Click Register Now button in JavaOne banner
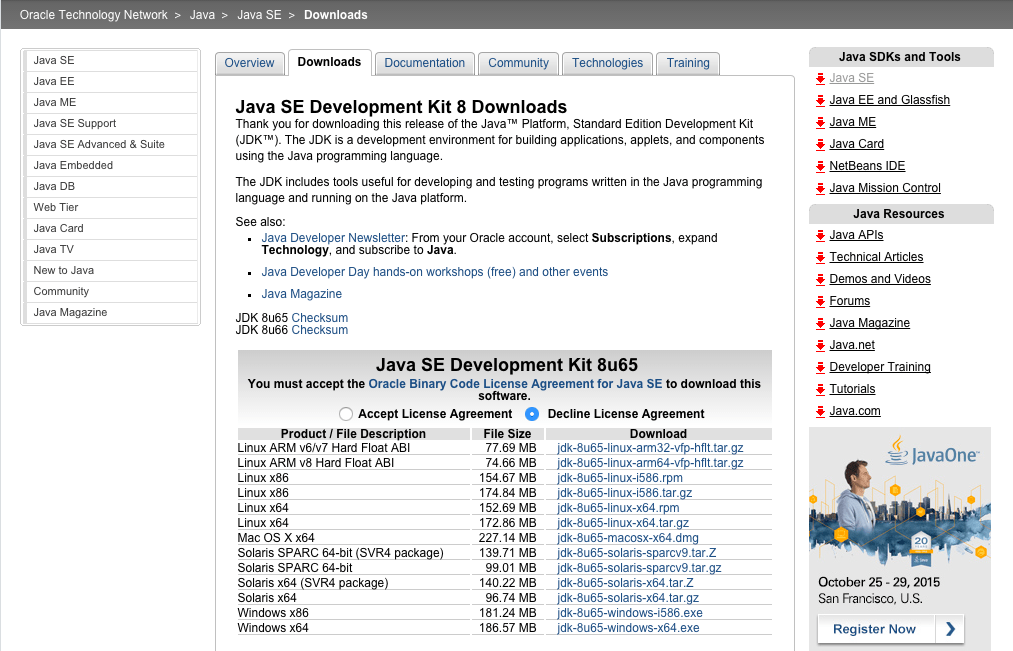The width and height of the screenshot is (1013, 651). tap(891, 629)
